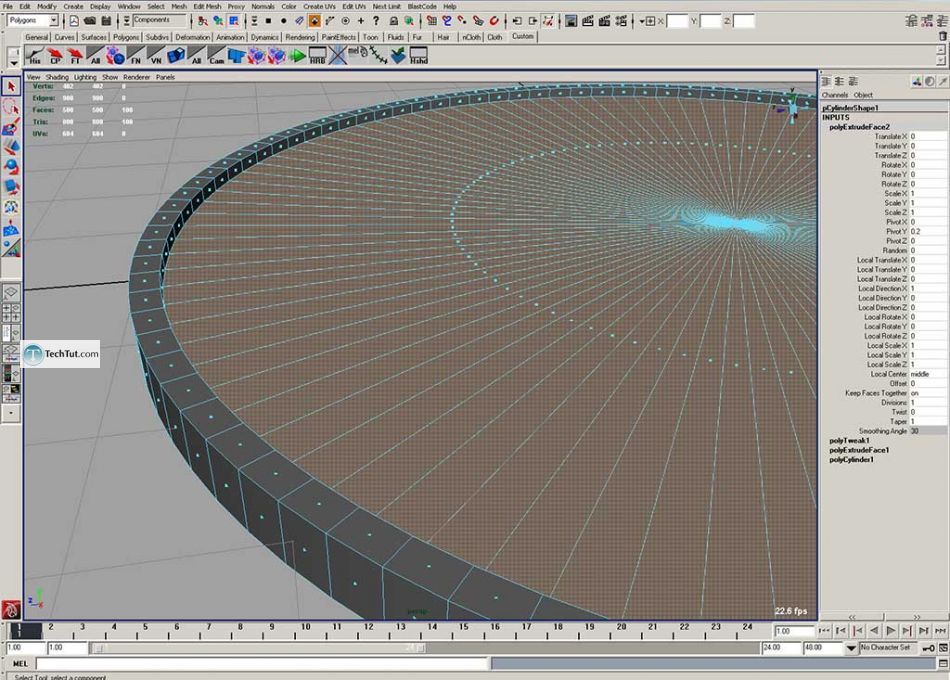950x680 pixels.
Task: Switch to single perspective view layout
Action: click(x=11, y=293)
